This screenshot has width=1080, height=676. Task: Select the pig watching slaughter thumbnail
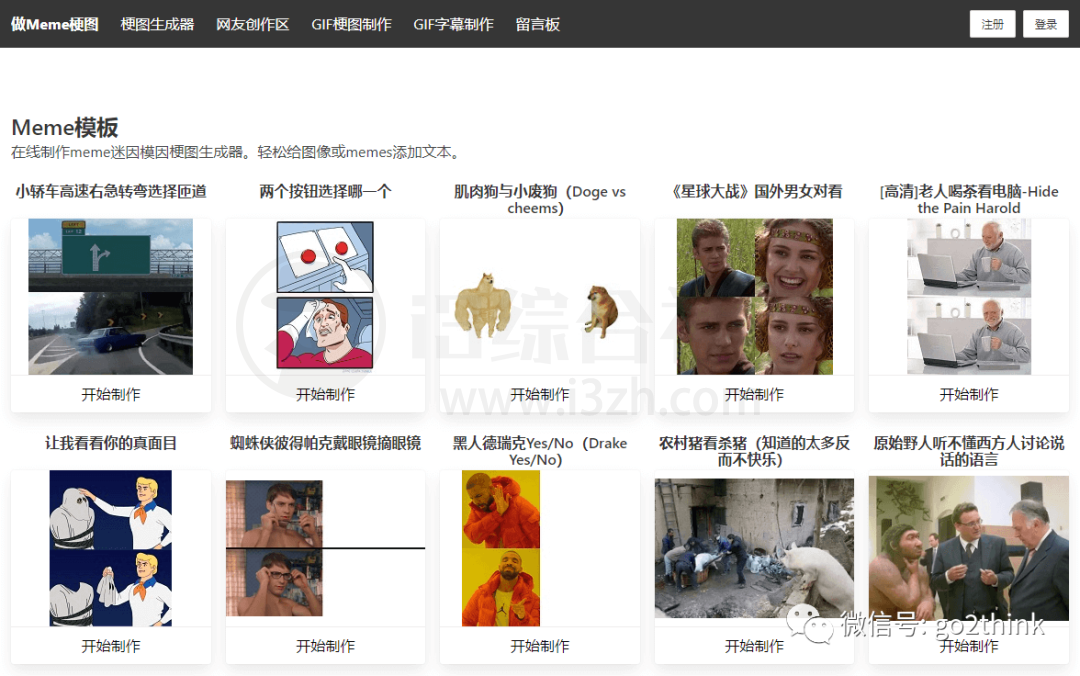pos(754,549)
